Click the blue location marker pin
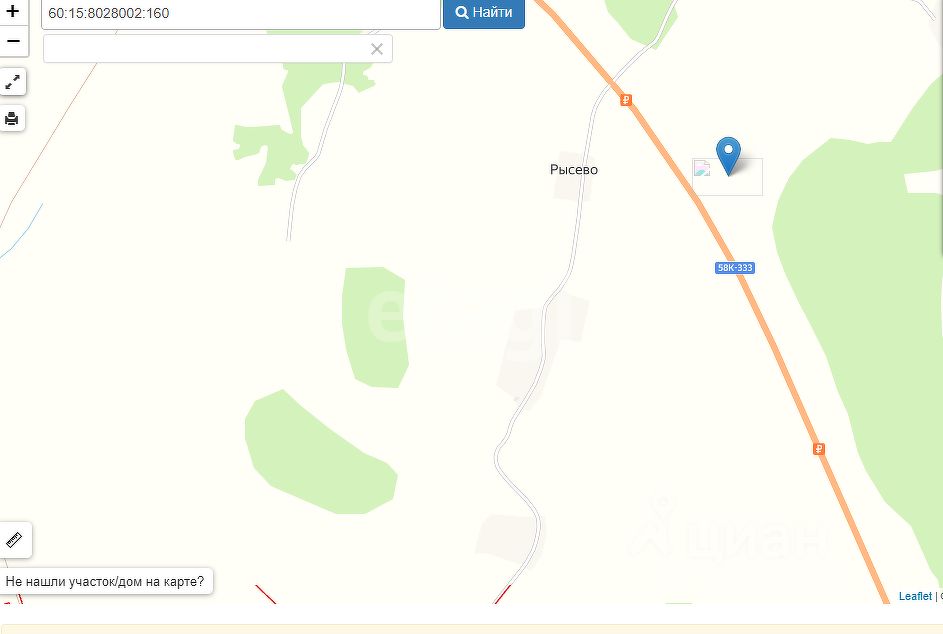The image size is (943, 634). 728,156
